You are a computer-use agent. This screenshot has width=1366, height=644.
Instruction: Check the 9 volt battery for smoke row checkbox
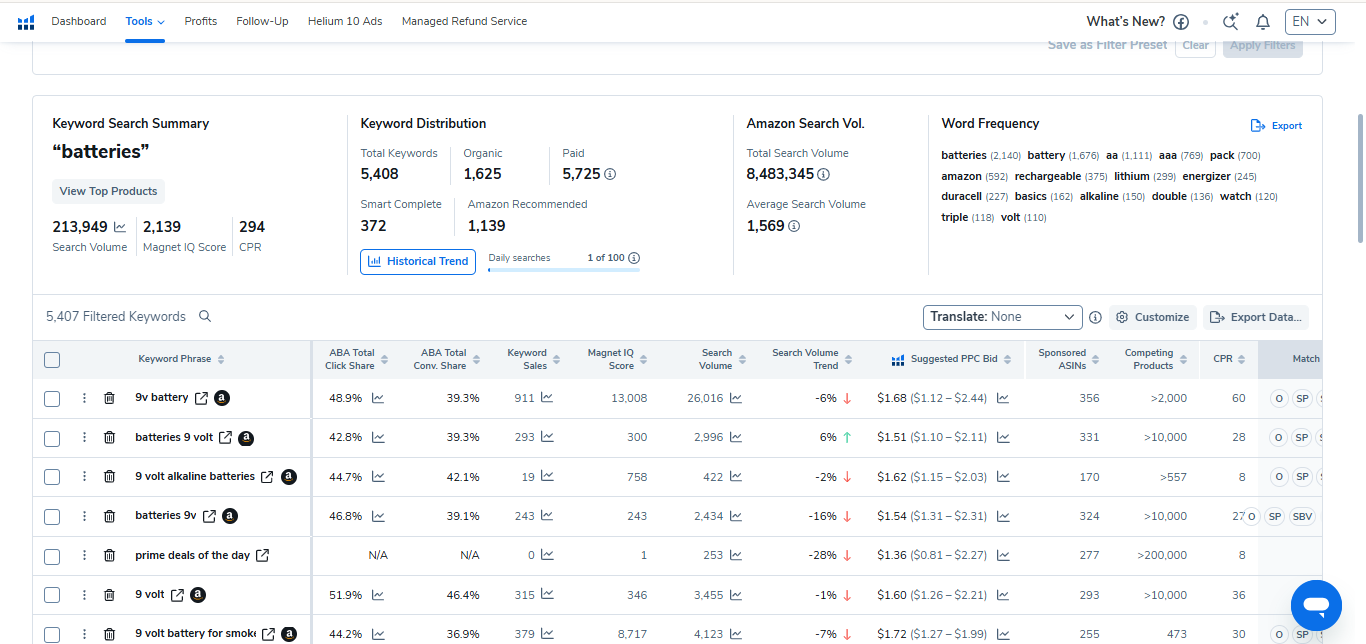[52, 634]
